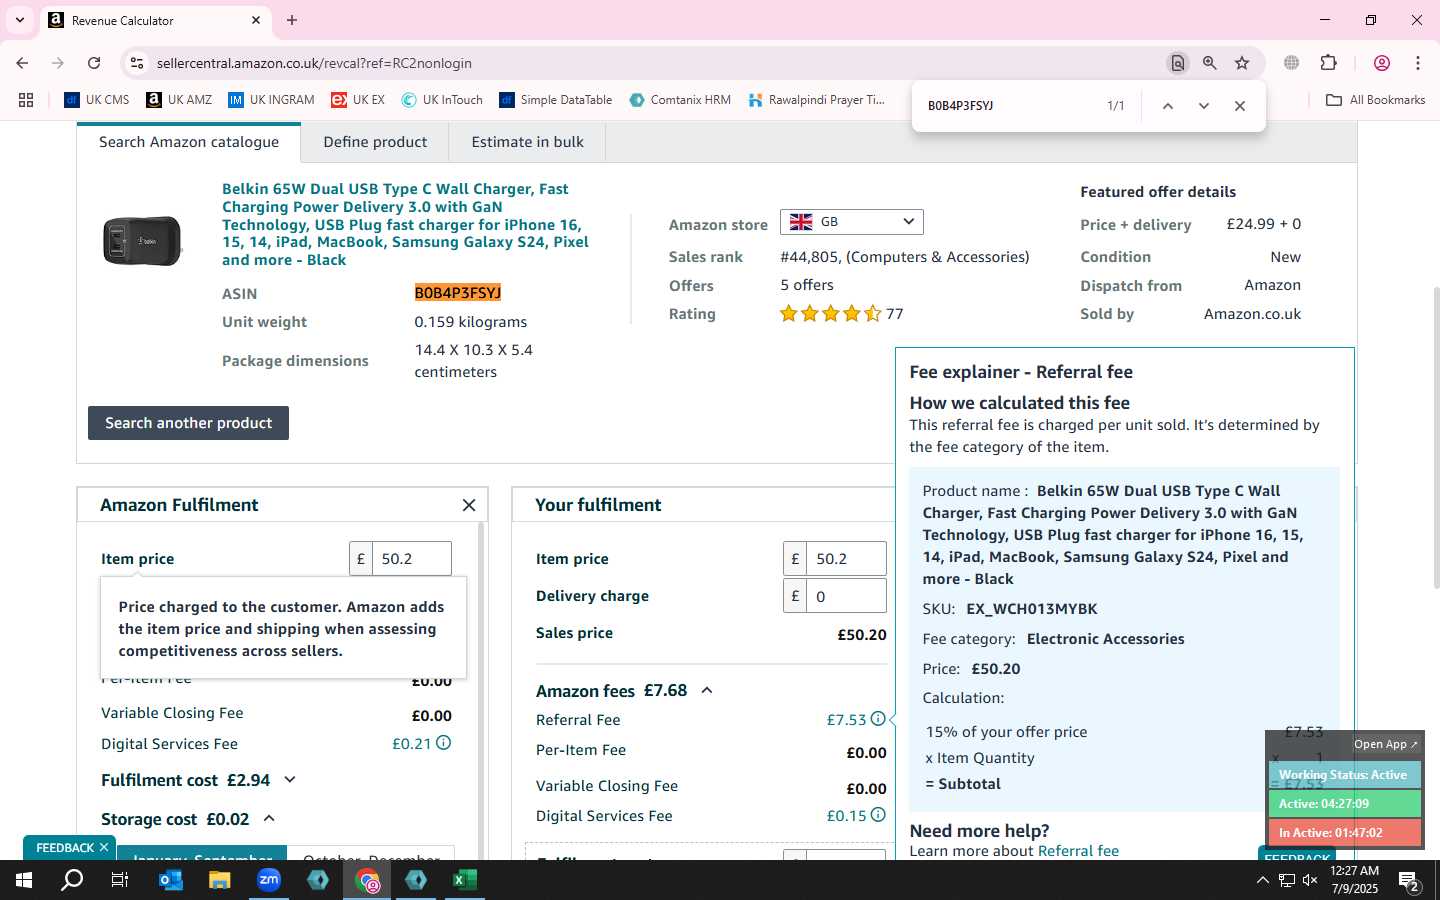
Task: Click the Amazon Fulfilment Item price field
Action: point(411,558)
